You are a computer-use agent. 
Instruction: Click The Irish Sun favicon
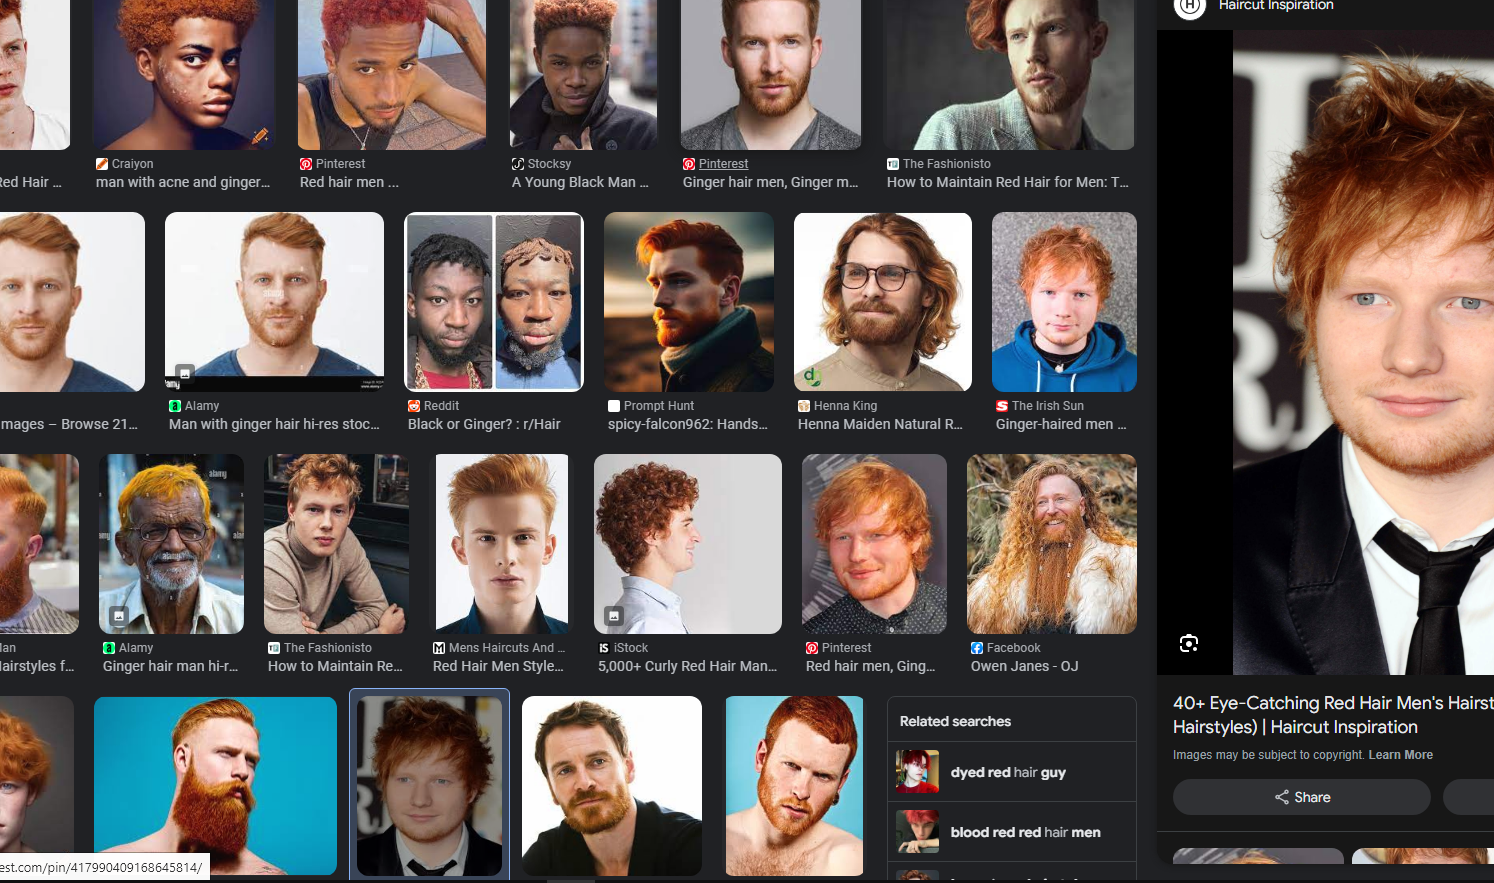click(x=1002, y=406)
